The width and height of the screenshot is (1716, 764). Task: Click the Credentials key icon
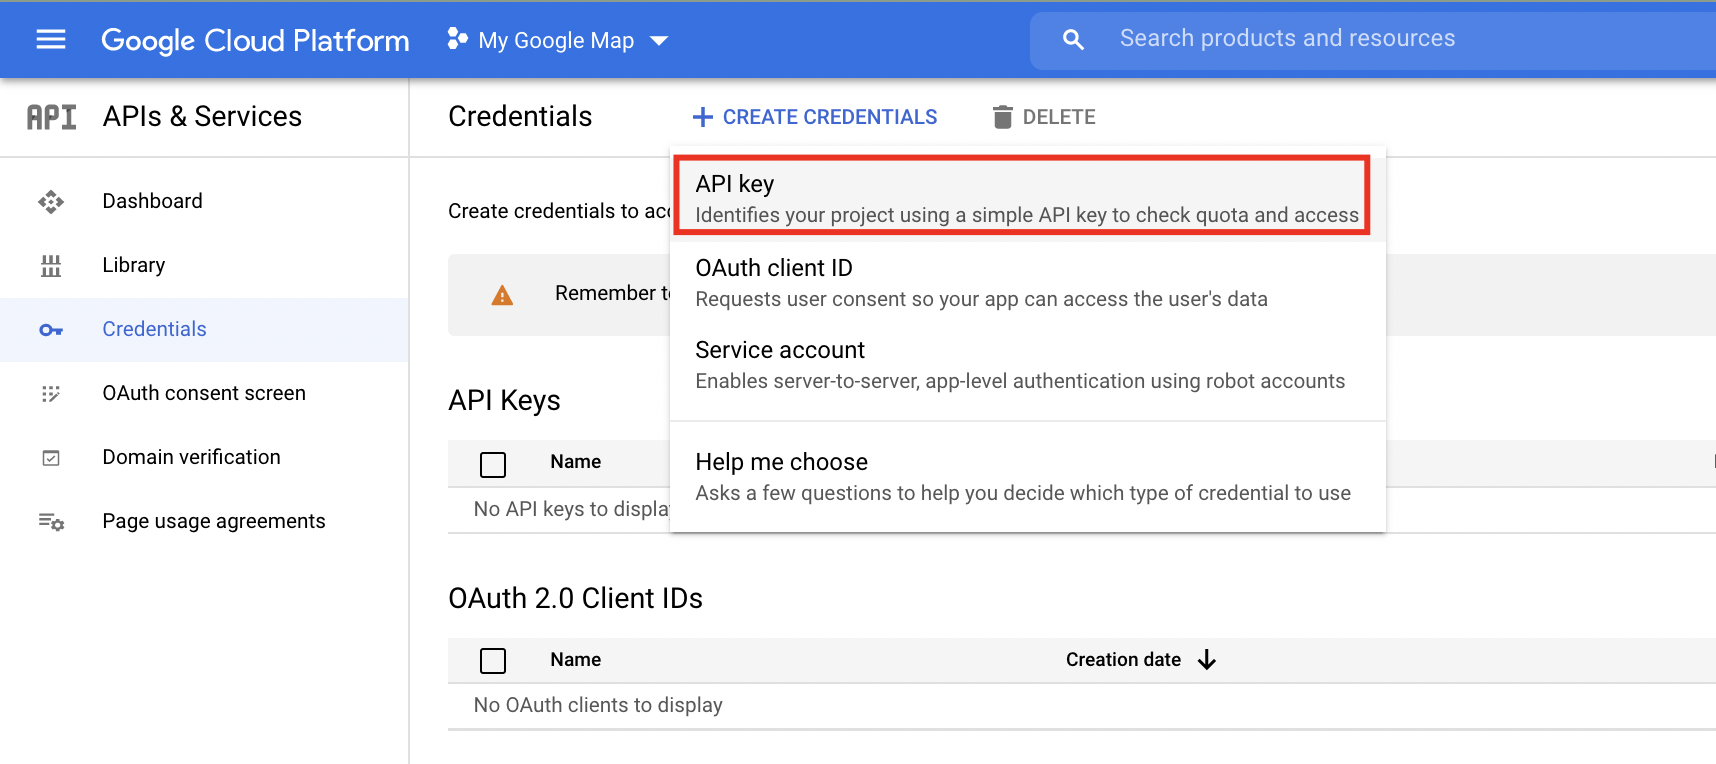(x=51, y=330)
